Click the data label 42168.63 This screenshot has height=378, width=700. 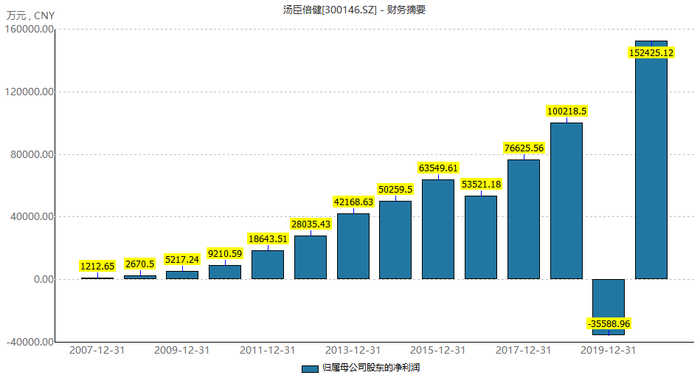tap(353, 202)
